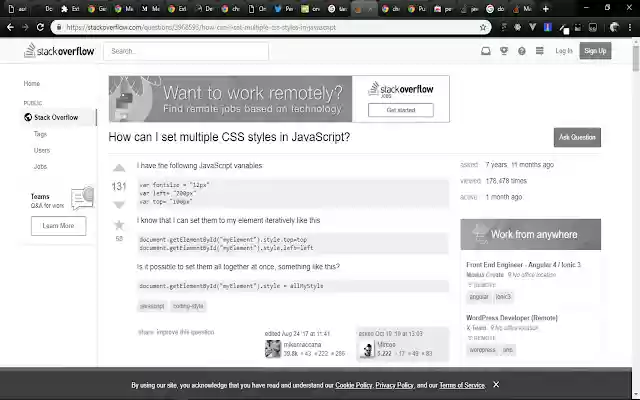Click the coding-style tag

click(188, 306)
